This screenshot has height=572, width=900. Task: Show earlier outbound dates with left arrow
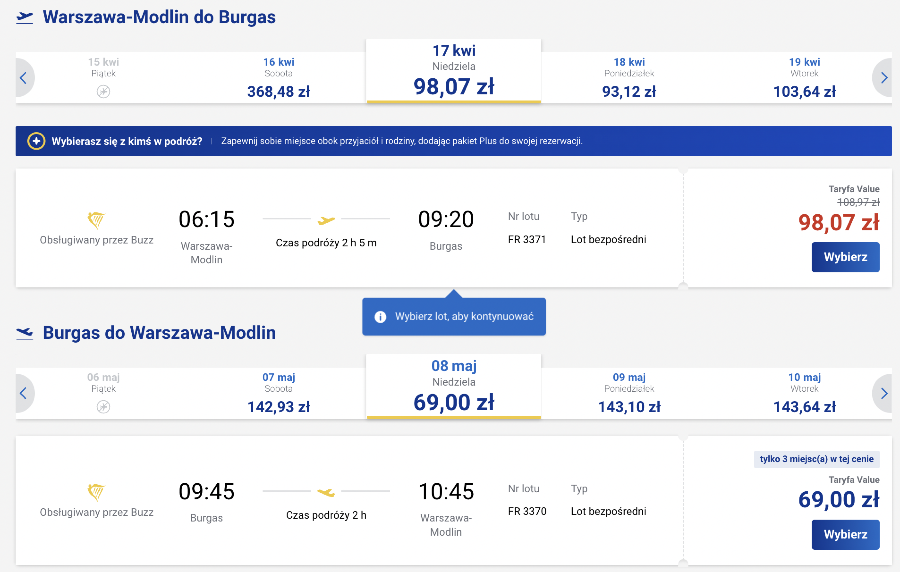click(x=24, y=78)
